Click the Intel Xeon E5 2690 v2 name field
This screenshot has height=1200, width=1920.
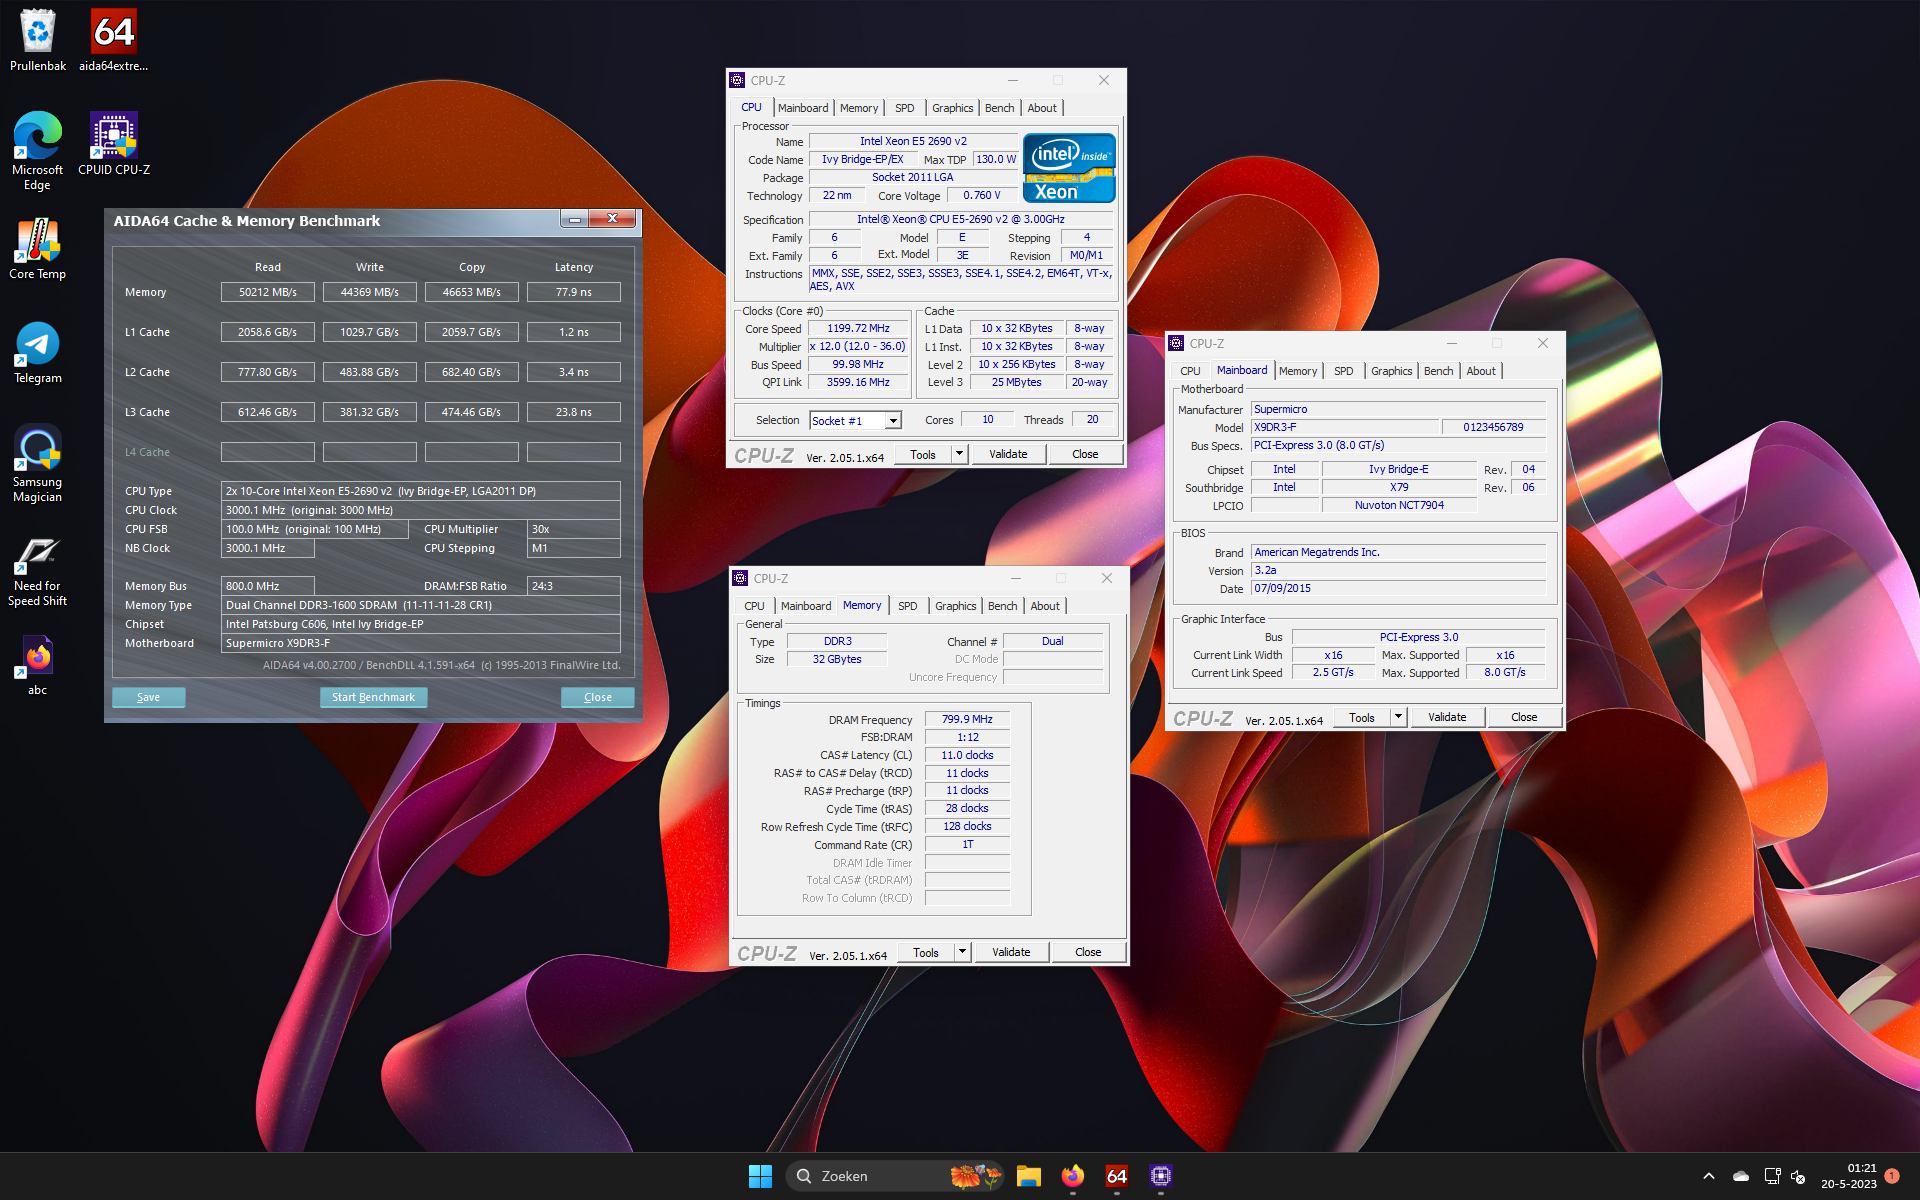click(x=913, y=141)
